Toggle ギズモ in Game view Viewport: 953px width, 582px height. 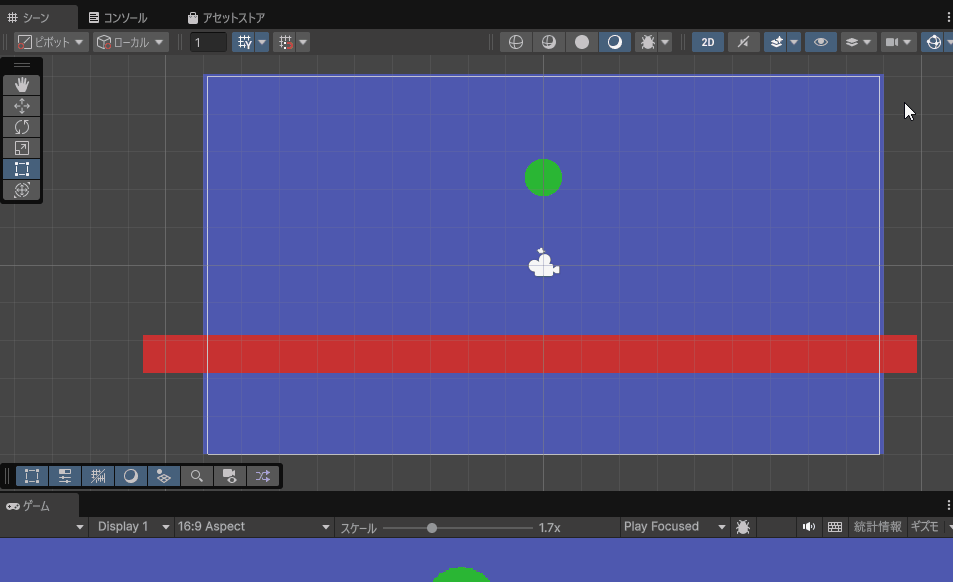[924, 527]
